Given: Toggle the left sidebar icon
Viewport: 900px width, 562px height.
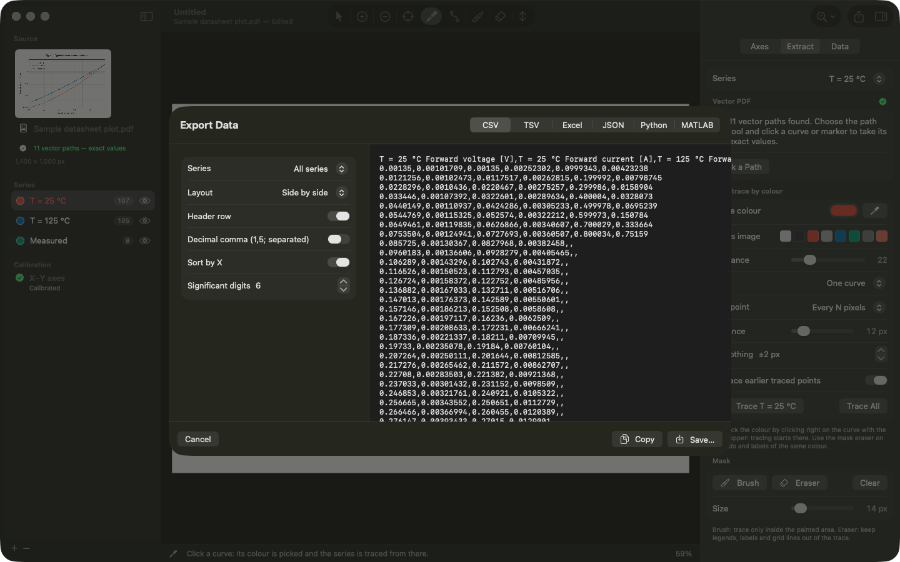Looking at the screenshot, I should click(147, 17).
